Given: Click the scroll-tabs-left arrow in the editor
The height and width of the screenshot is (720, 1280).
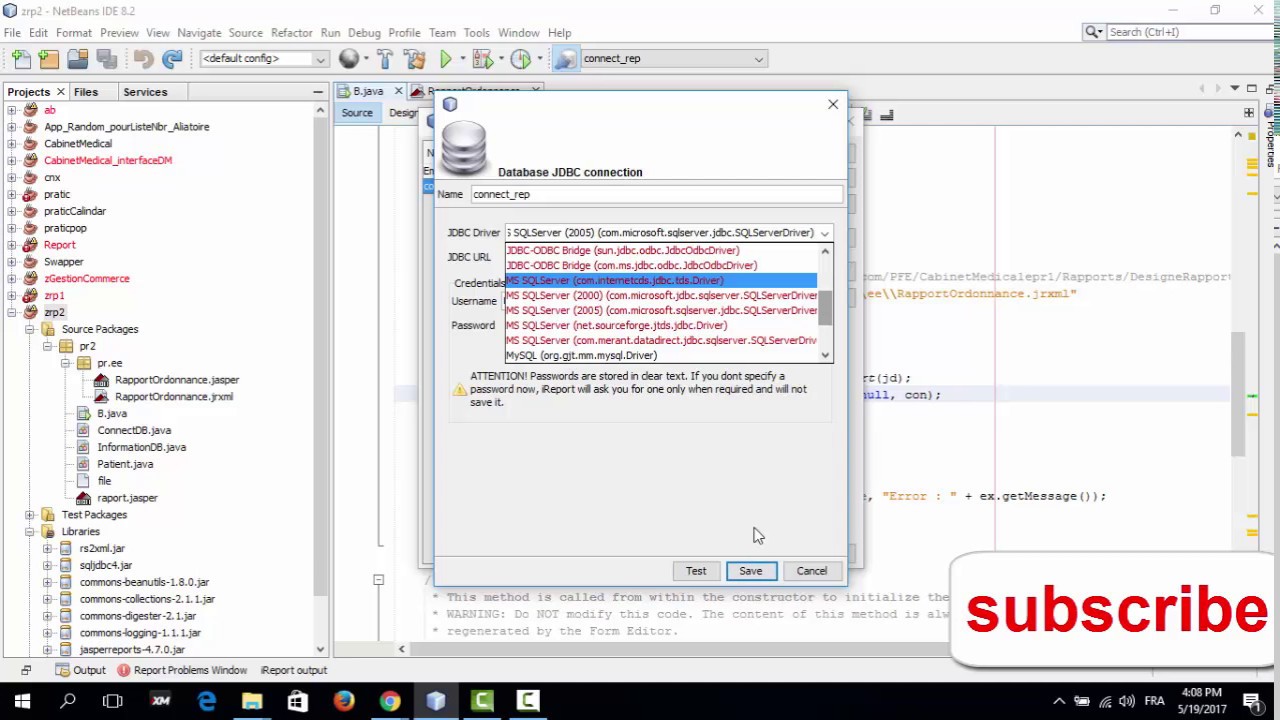Looking at the screenshot, I should (1202, 88).
